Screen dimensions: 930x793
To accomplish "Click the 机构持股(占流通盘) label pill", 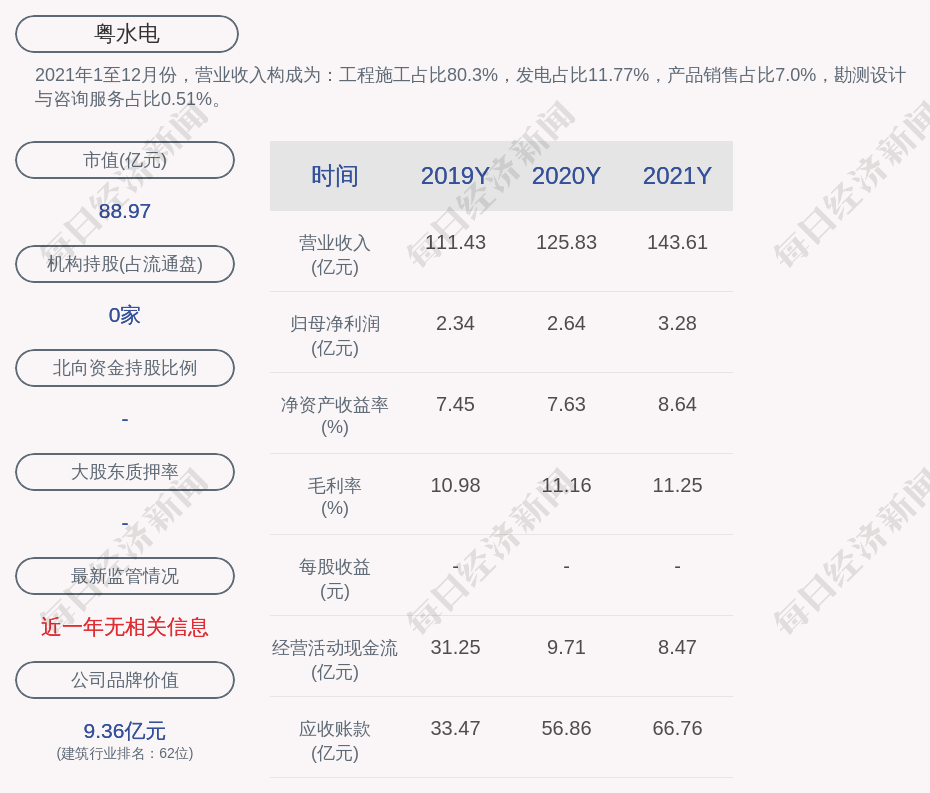I will [125, 264].
